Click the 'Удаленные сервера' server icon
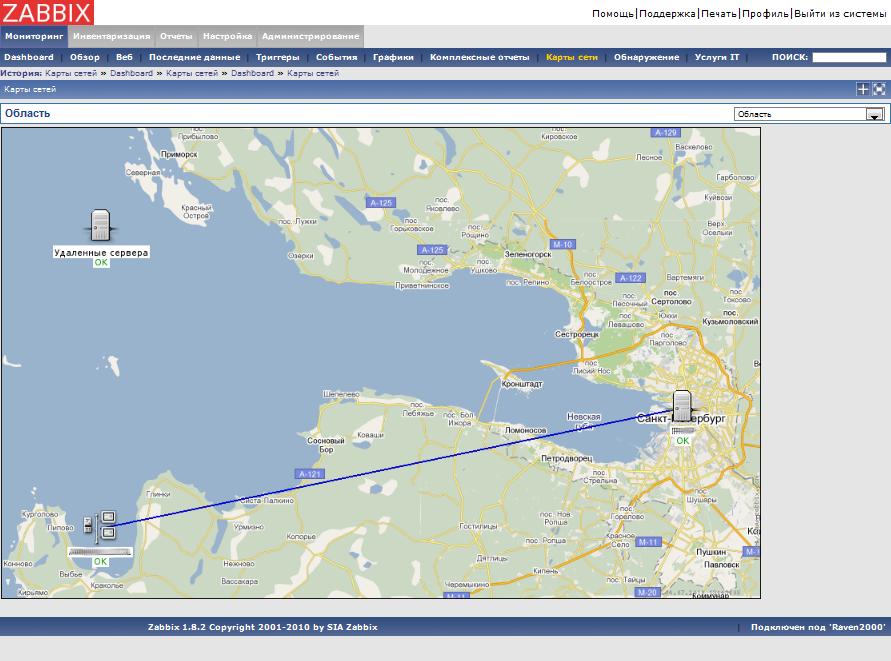The height and width of the screenshot is (661, 891). (99, 225)
